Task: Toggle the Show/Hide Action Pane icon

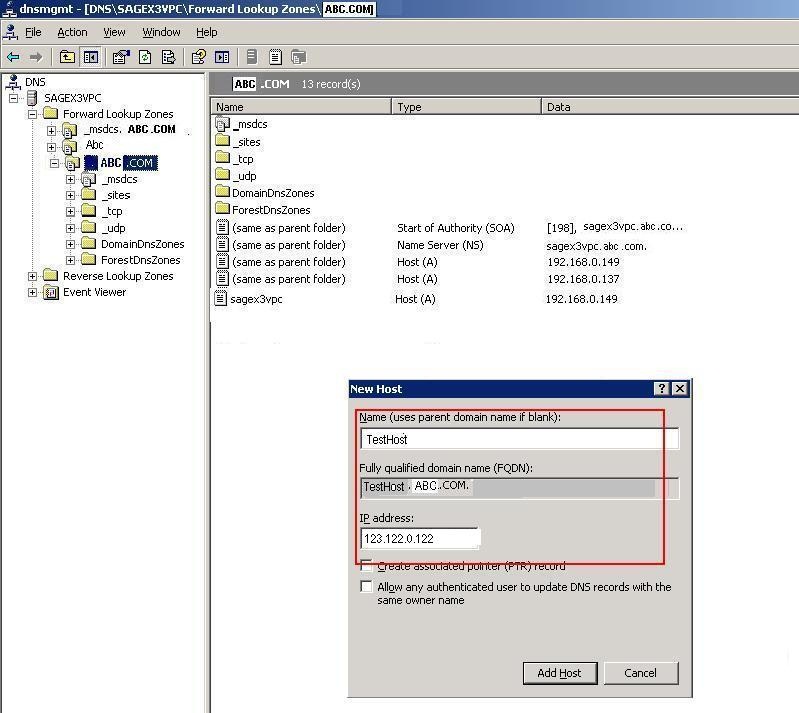Action: click(222, 57)
